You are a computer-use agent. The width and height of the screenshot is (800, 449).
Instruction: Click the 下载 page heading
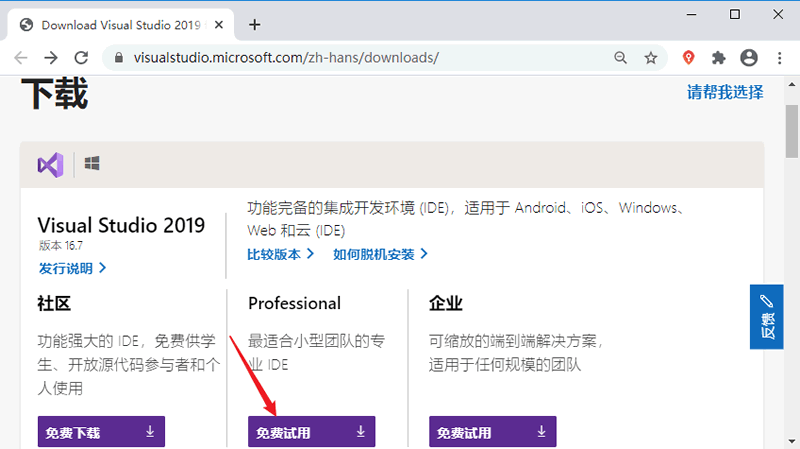55,94
